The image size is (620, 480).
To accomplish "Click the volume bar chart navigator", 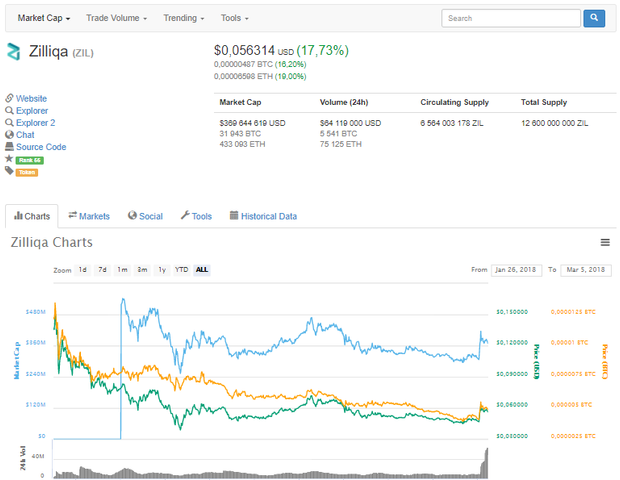I will coord(270,463).
